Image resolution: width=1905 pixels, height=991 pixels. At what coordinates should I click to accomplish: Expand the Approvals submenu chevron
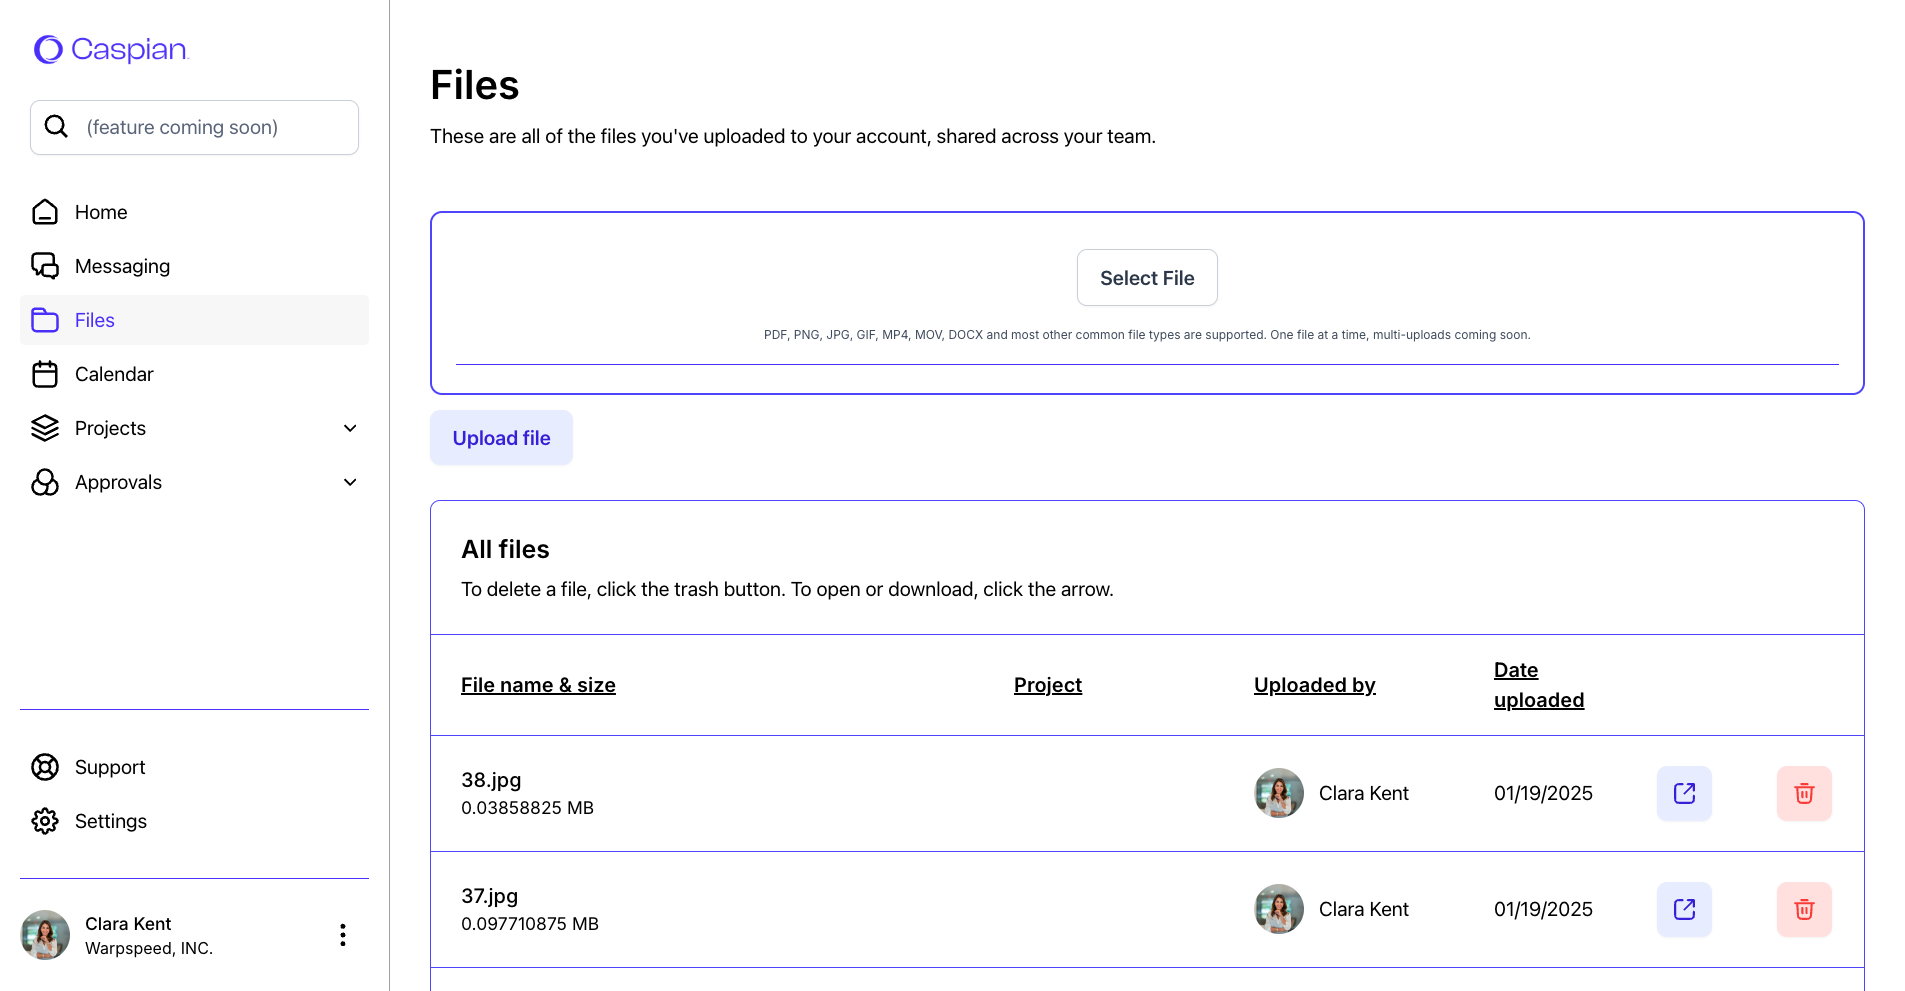350,482
